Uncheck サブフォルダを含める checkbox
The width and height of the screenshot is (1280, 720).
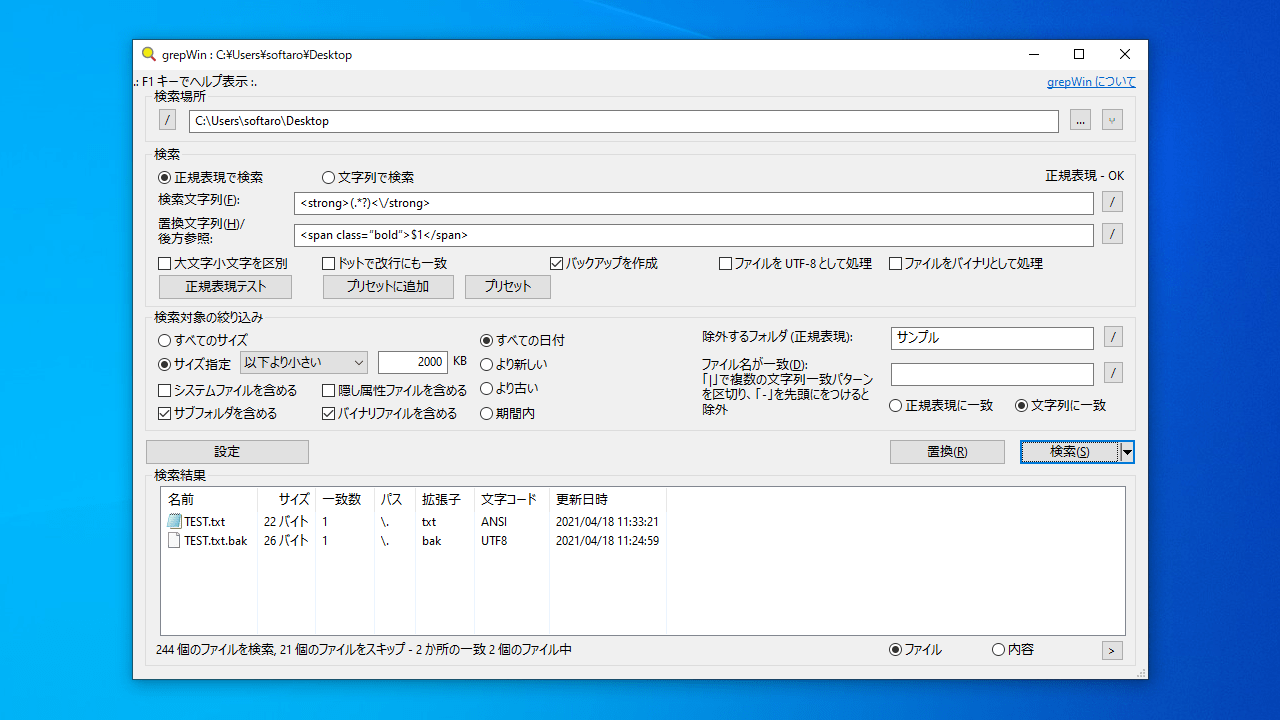(x=218, y=413)
